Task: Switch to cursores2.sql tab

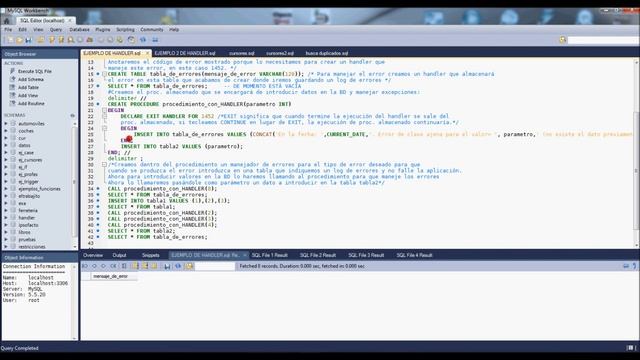Action: coord(280,53)
